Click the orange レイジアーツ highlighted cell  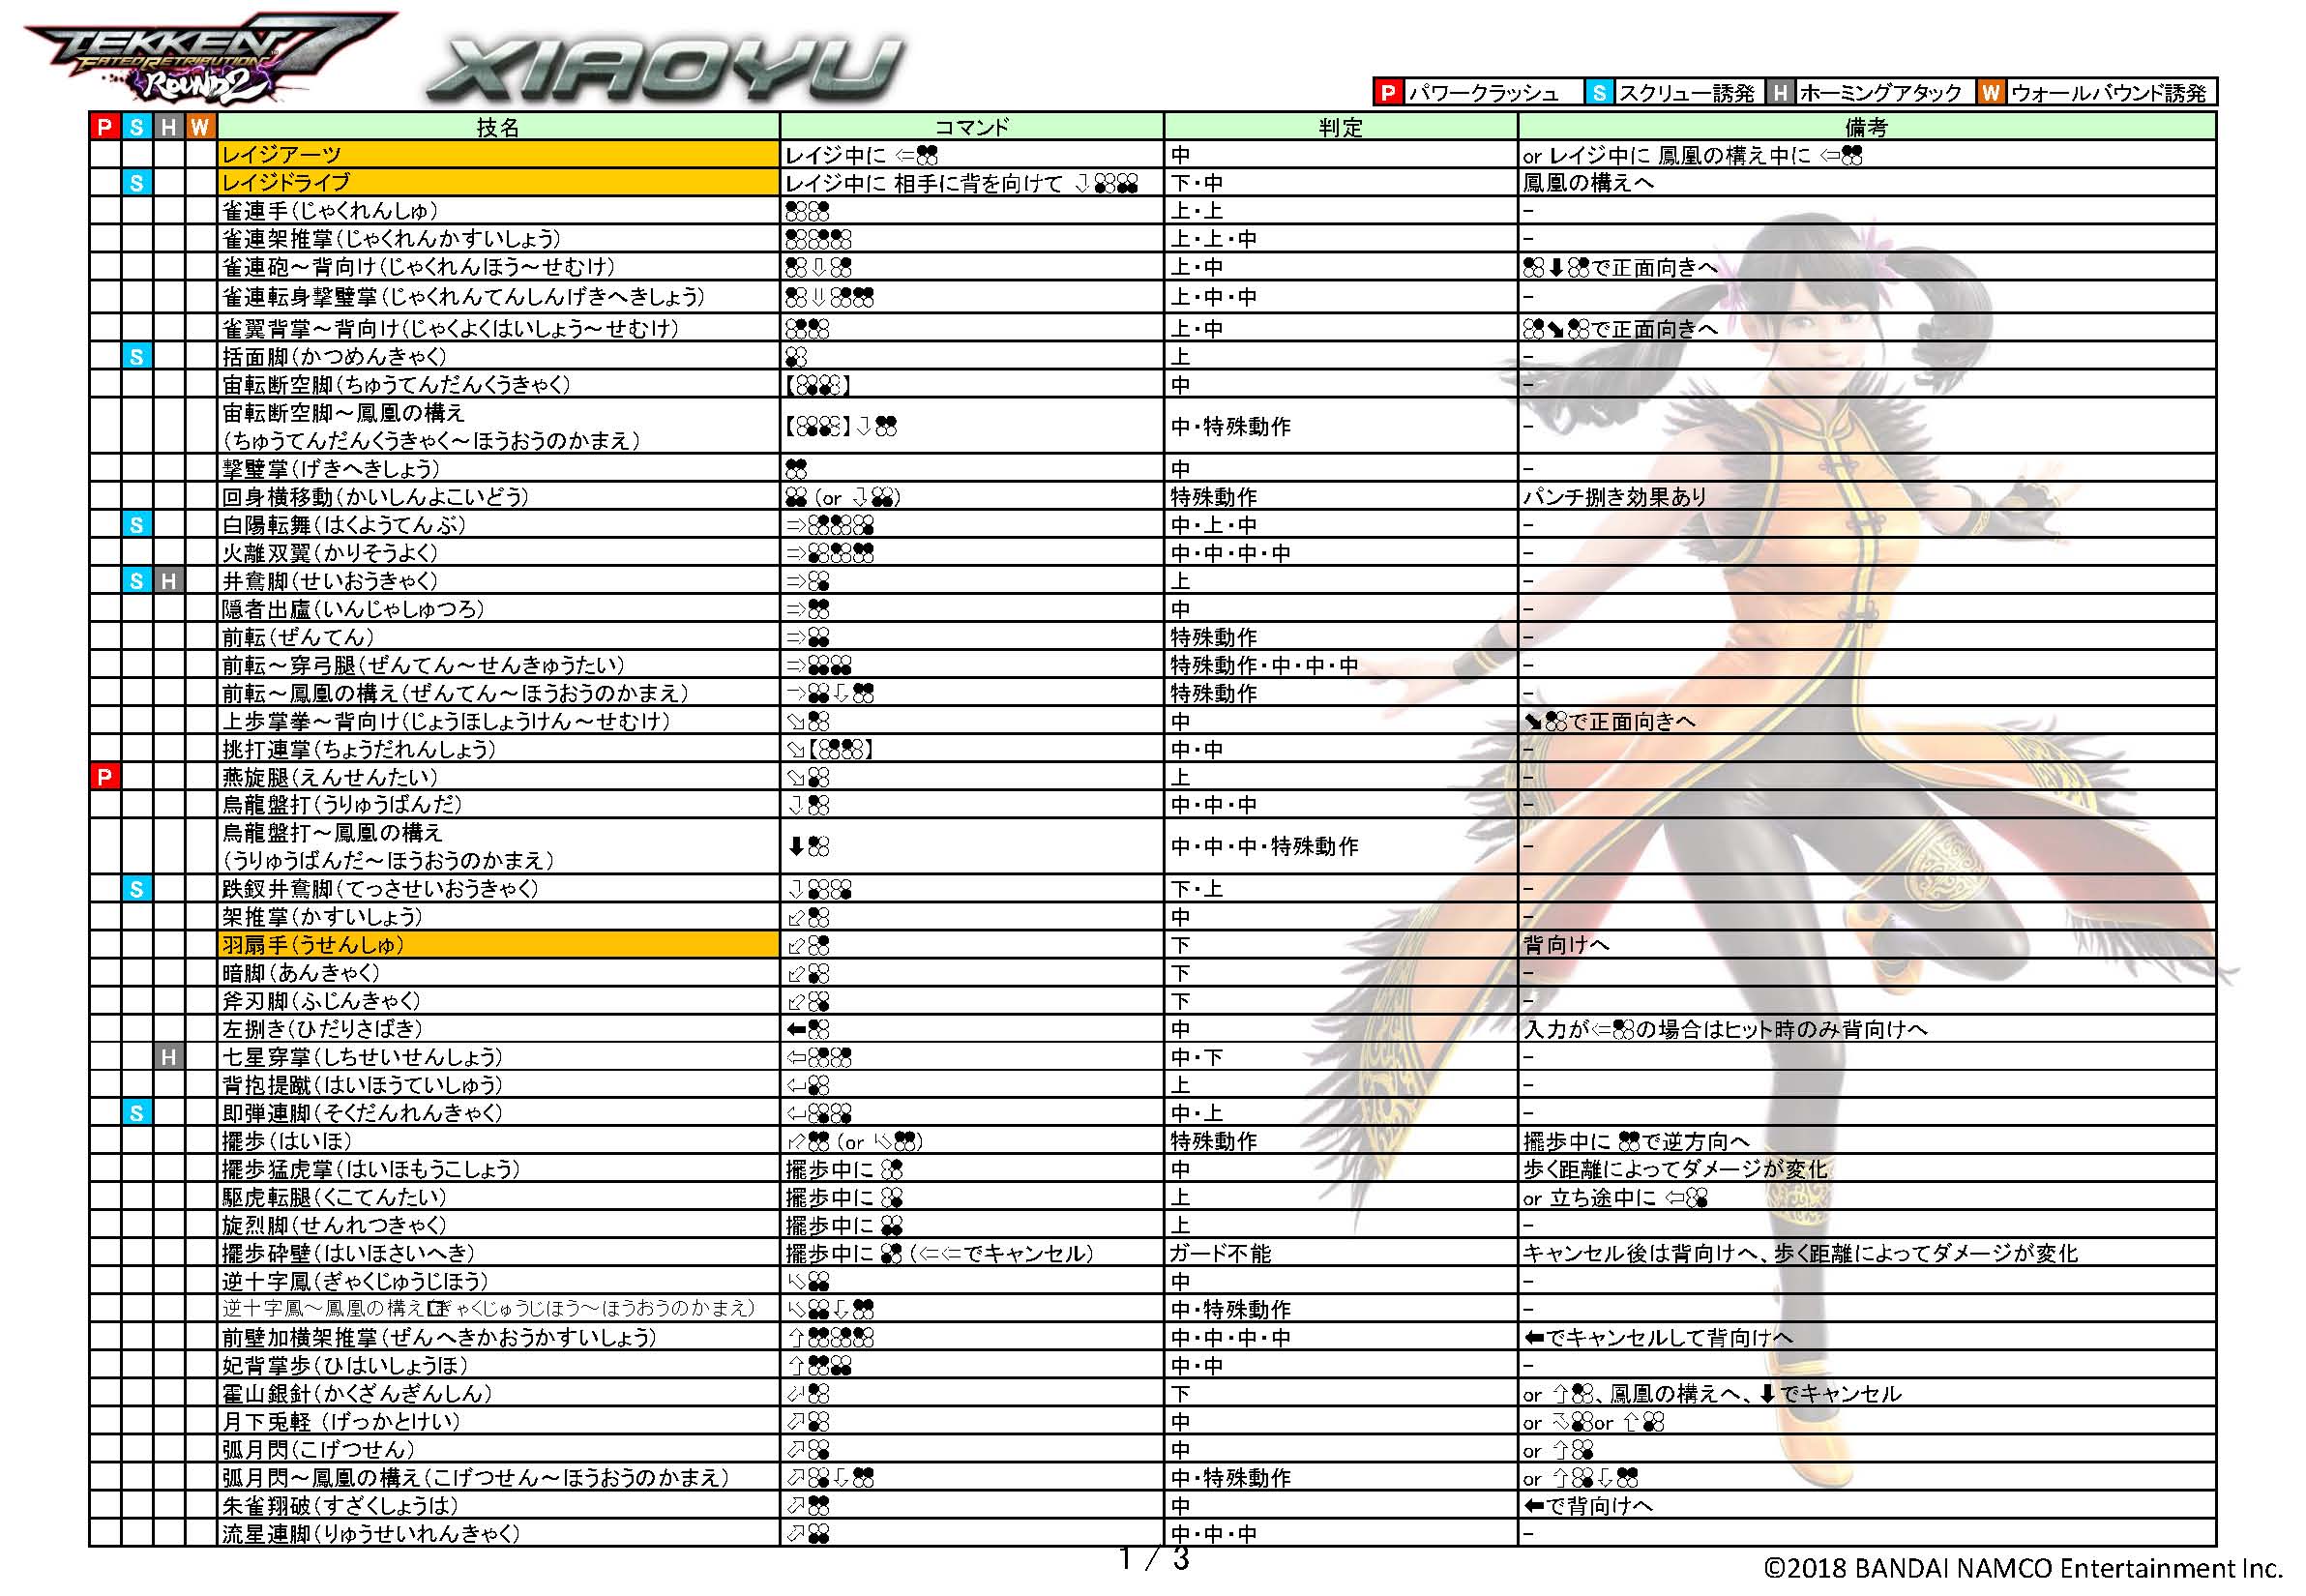click(x=498, y=155)
